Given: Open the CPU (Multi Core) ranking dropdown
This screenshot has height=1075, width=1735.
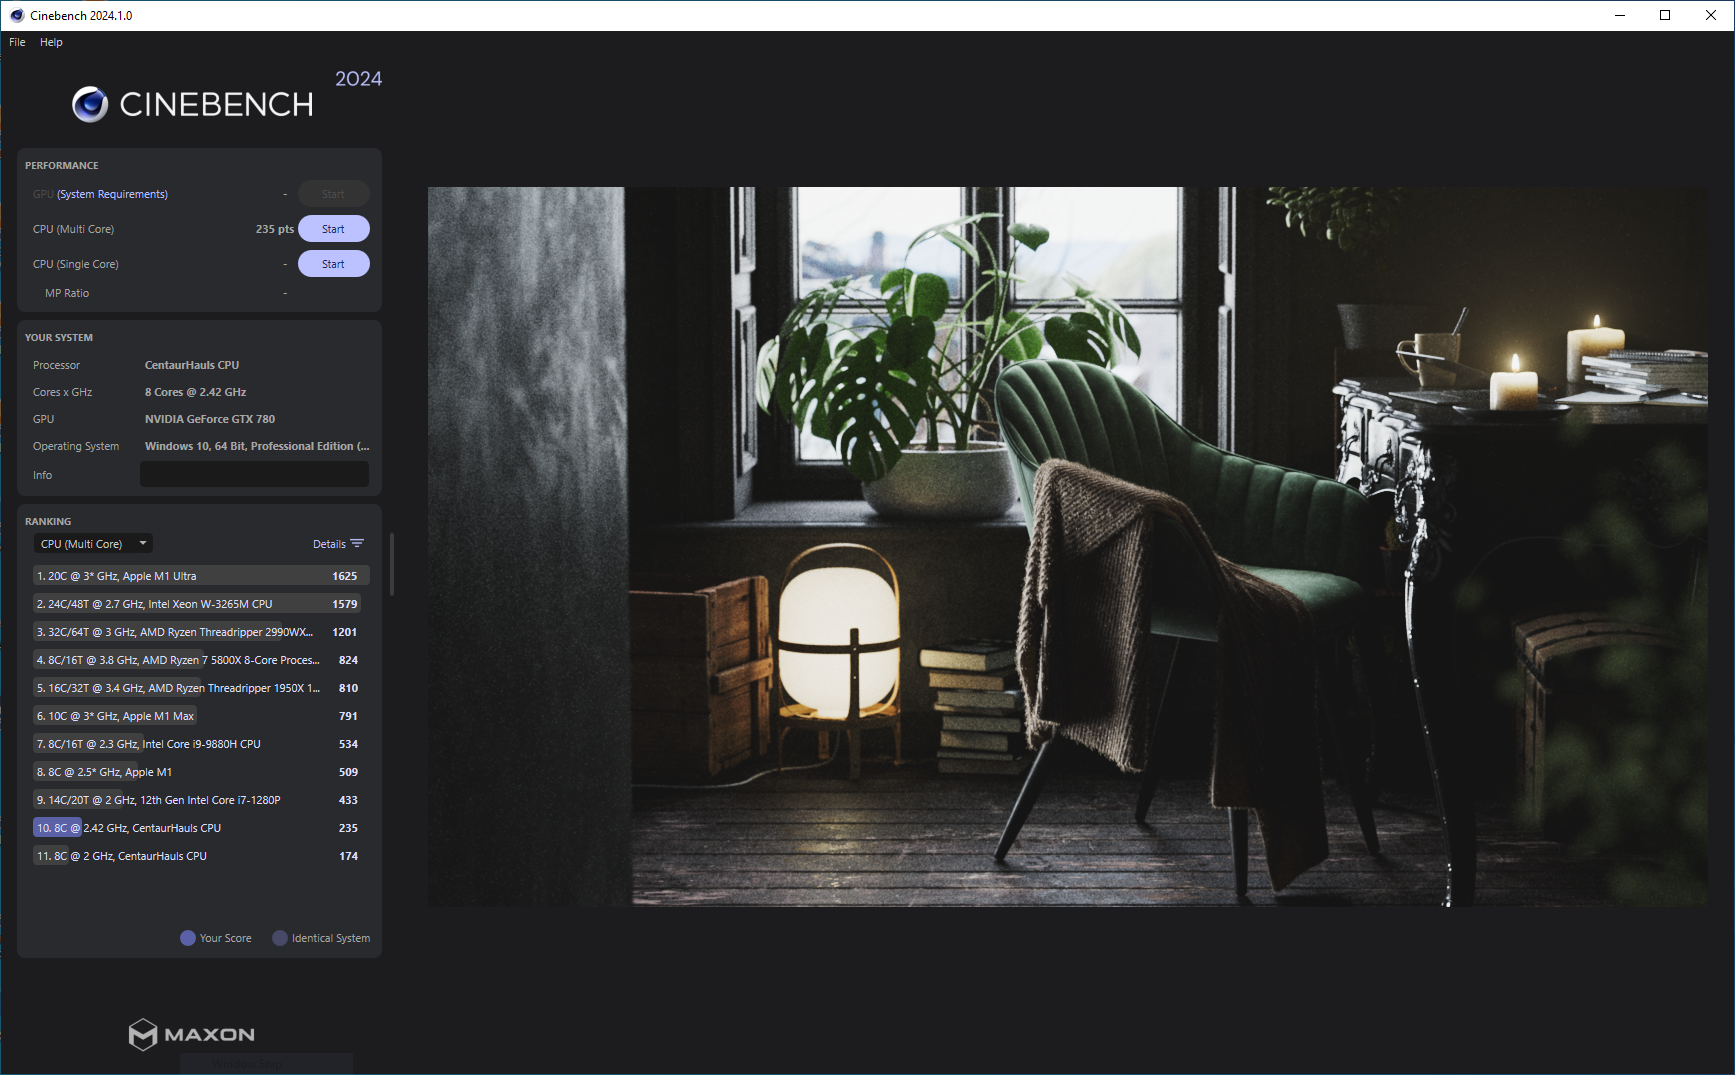Looking at the screenshot, I should click(93, 544).
